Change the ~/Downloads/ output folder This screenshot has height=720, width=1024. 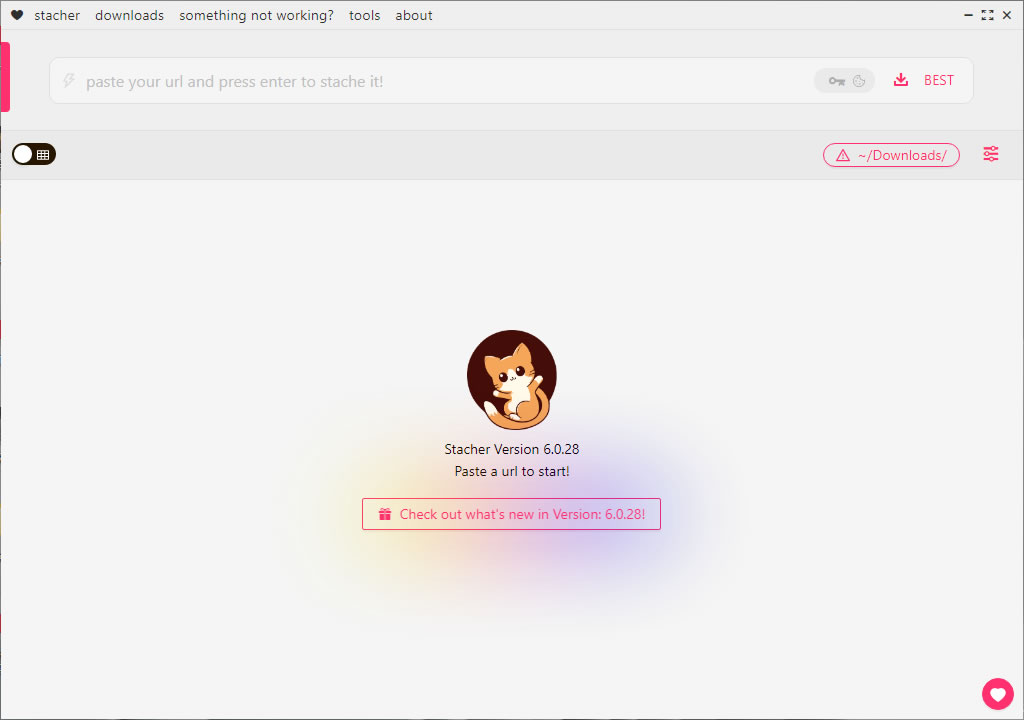tap(891, 155)
